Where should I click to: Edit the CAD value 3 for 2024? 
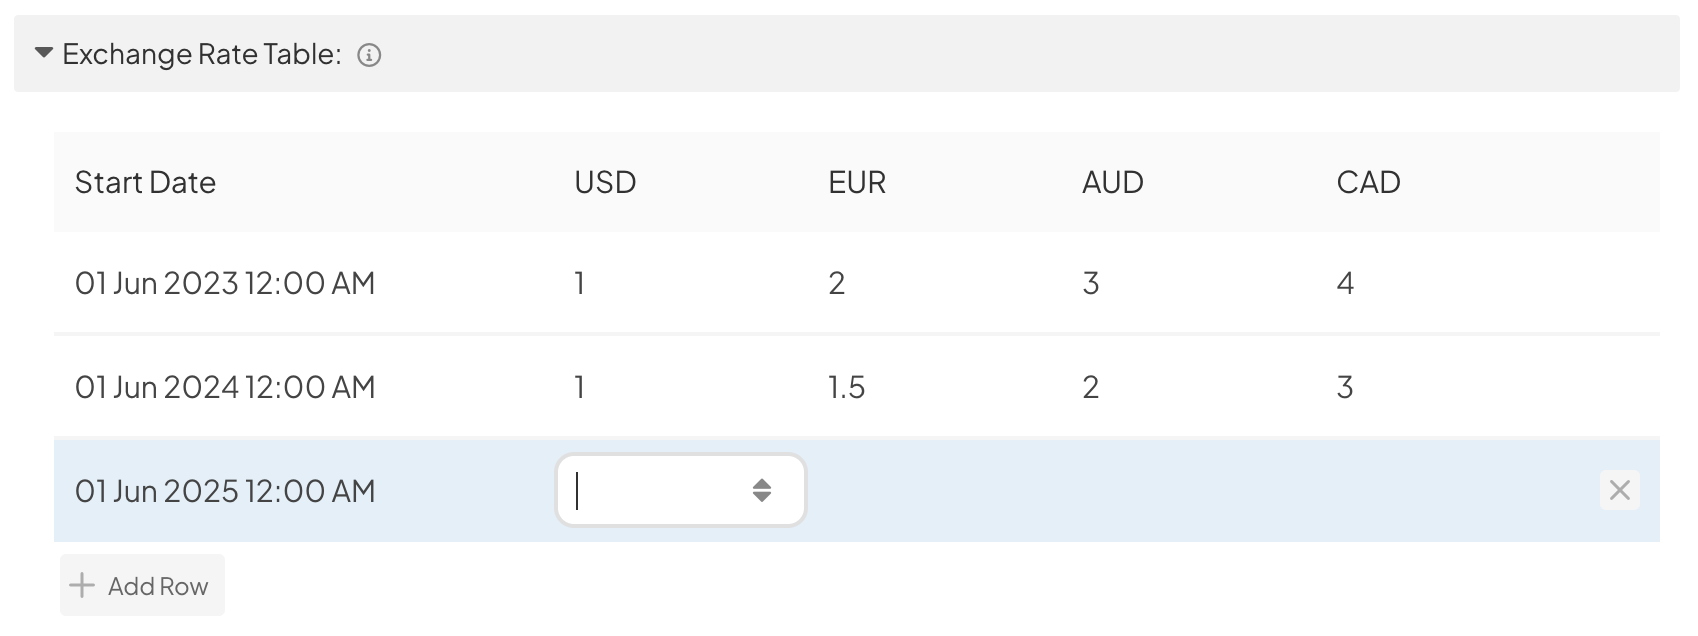1345,387
